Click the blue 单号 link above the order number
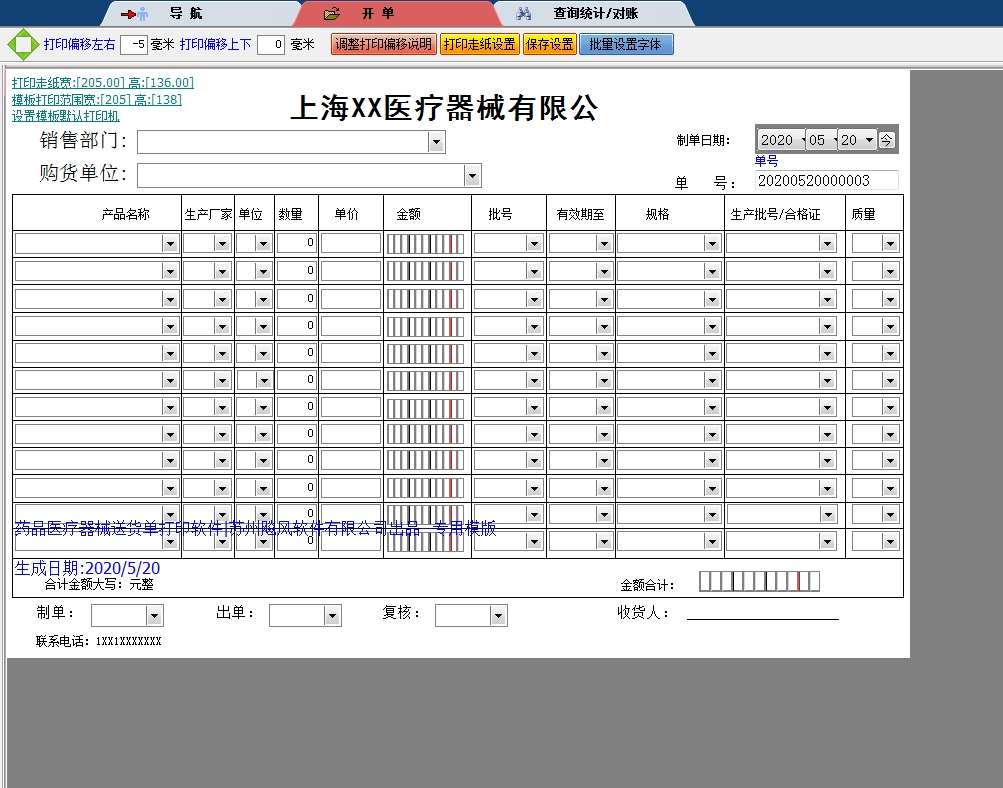1003x788 pixels. tap(767, 160)
